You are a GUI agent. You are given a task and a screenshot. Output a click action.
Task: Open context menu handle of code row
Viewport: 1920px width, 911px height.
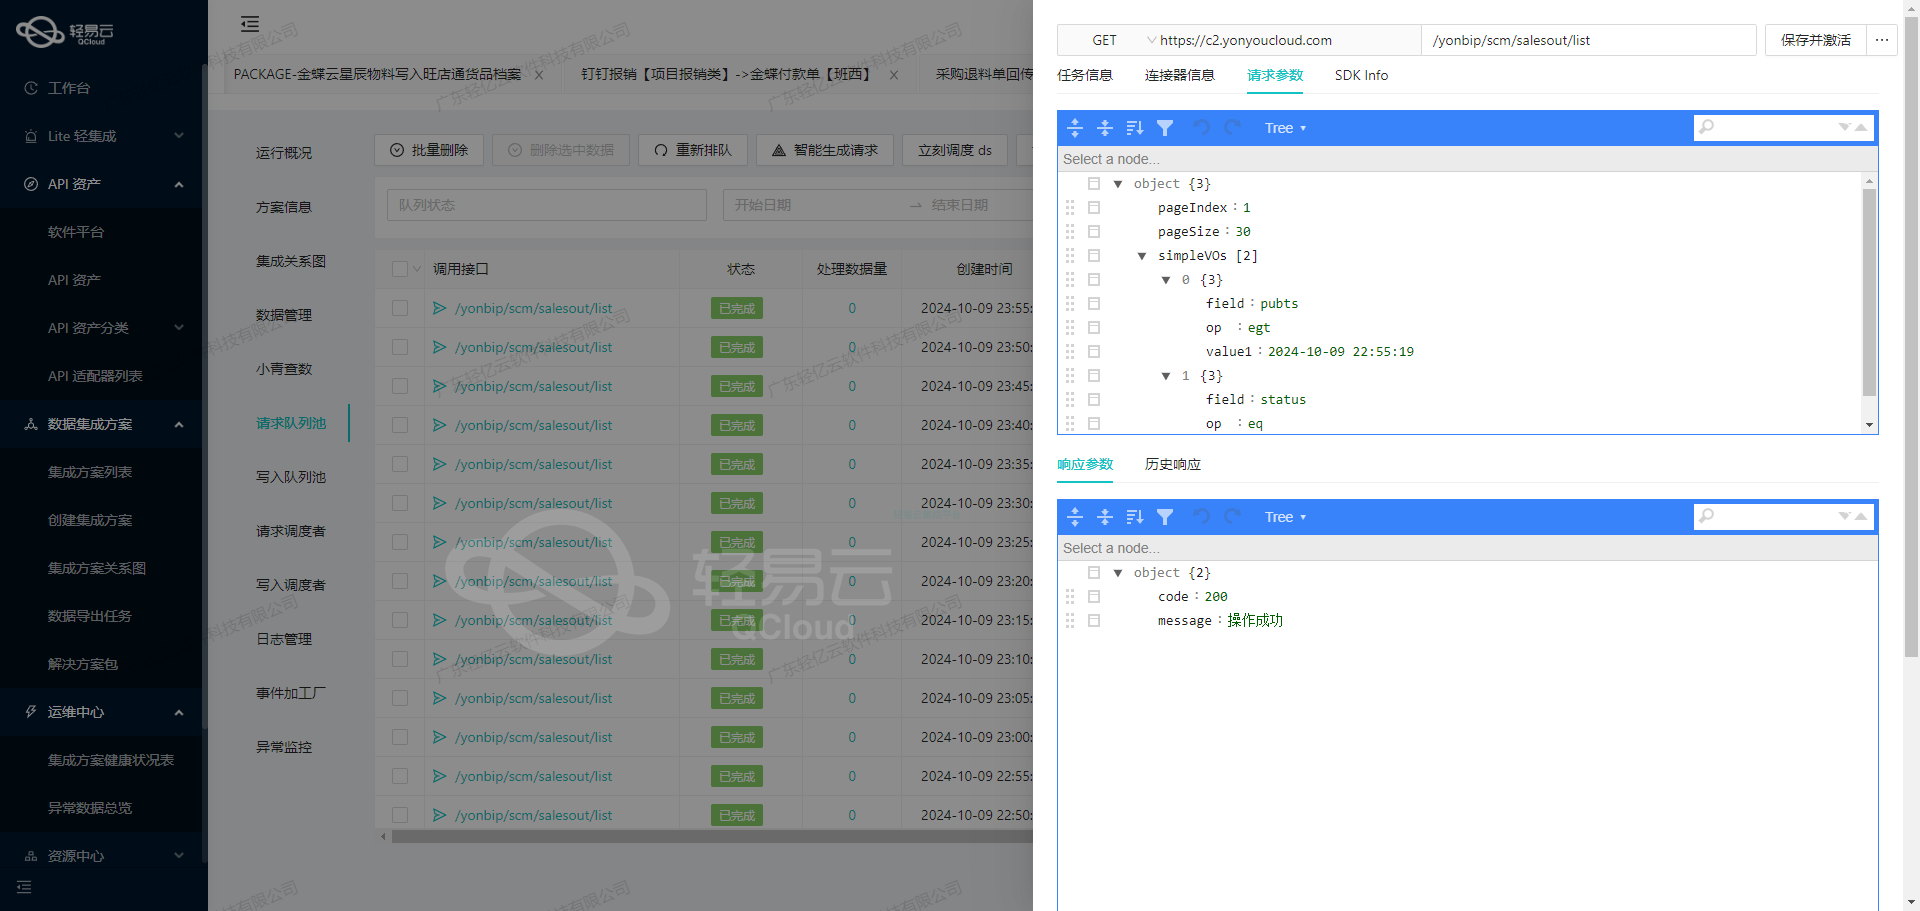point(1070,596)
